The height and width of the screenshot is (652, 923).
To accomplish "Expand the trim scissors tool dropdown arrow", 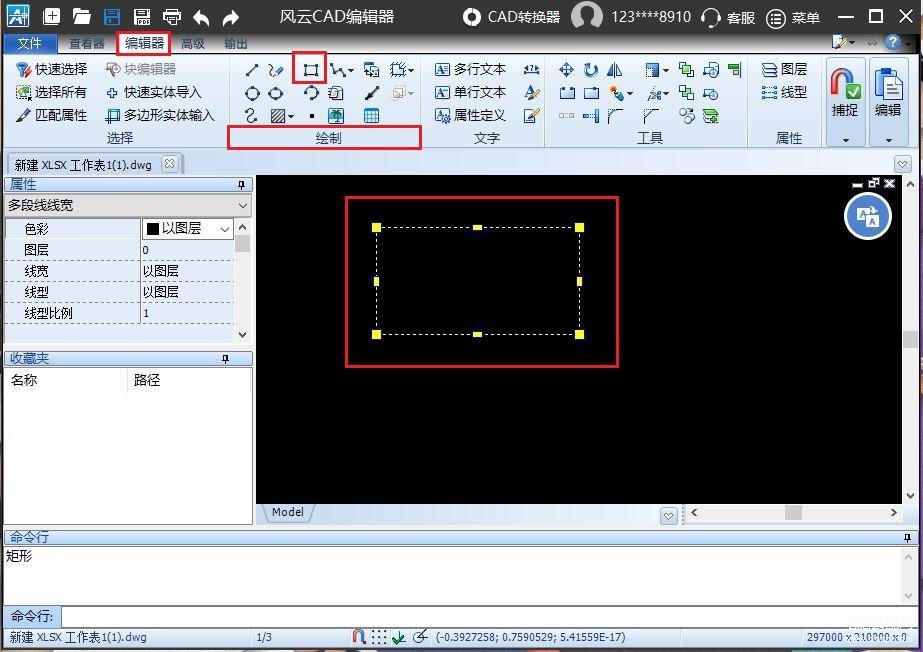I will click(666, 94).
